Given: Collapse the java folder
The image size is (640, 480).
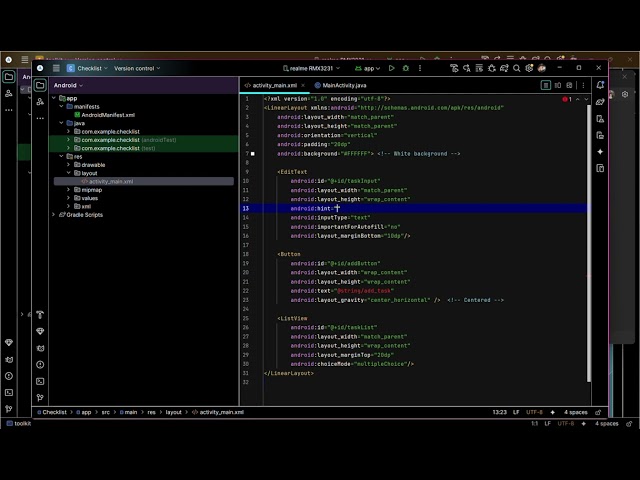Looking at the screenshot, I should 61,123.
